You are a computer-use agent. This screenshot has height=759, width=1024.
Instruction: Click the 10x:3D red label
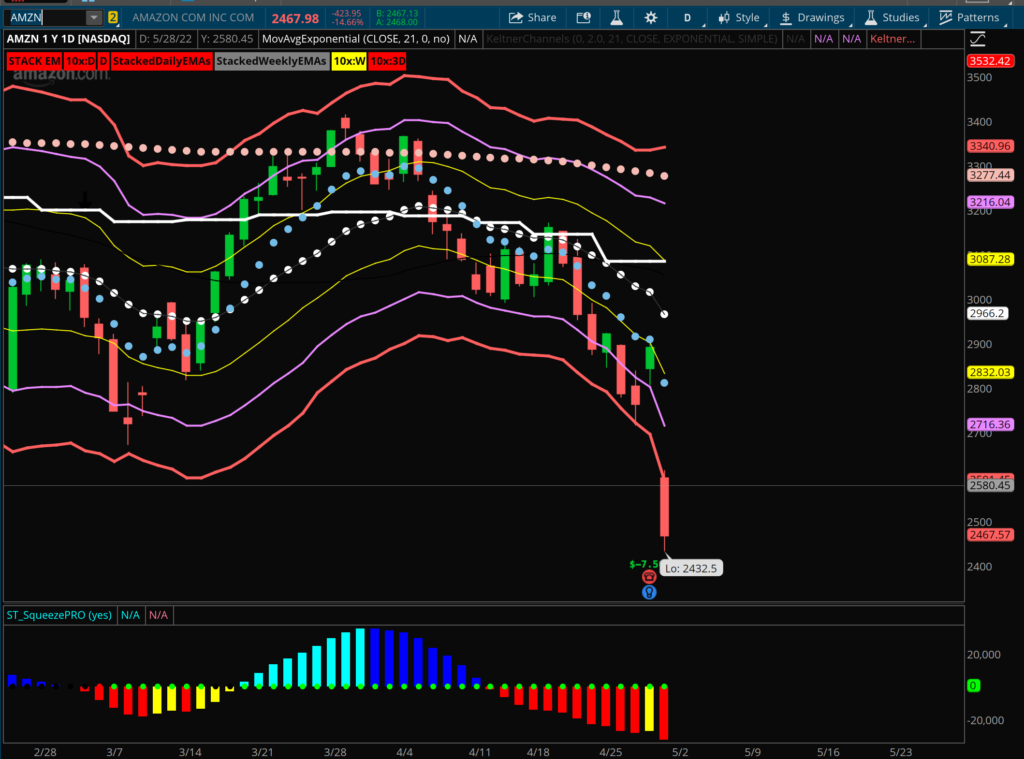pos(388,61)
